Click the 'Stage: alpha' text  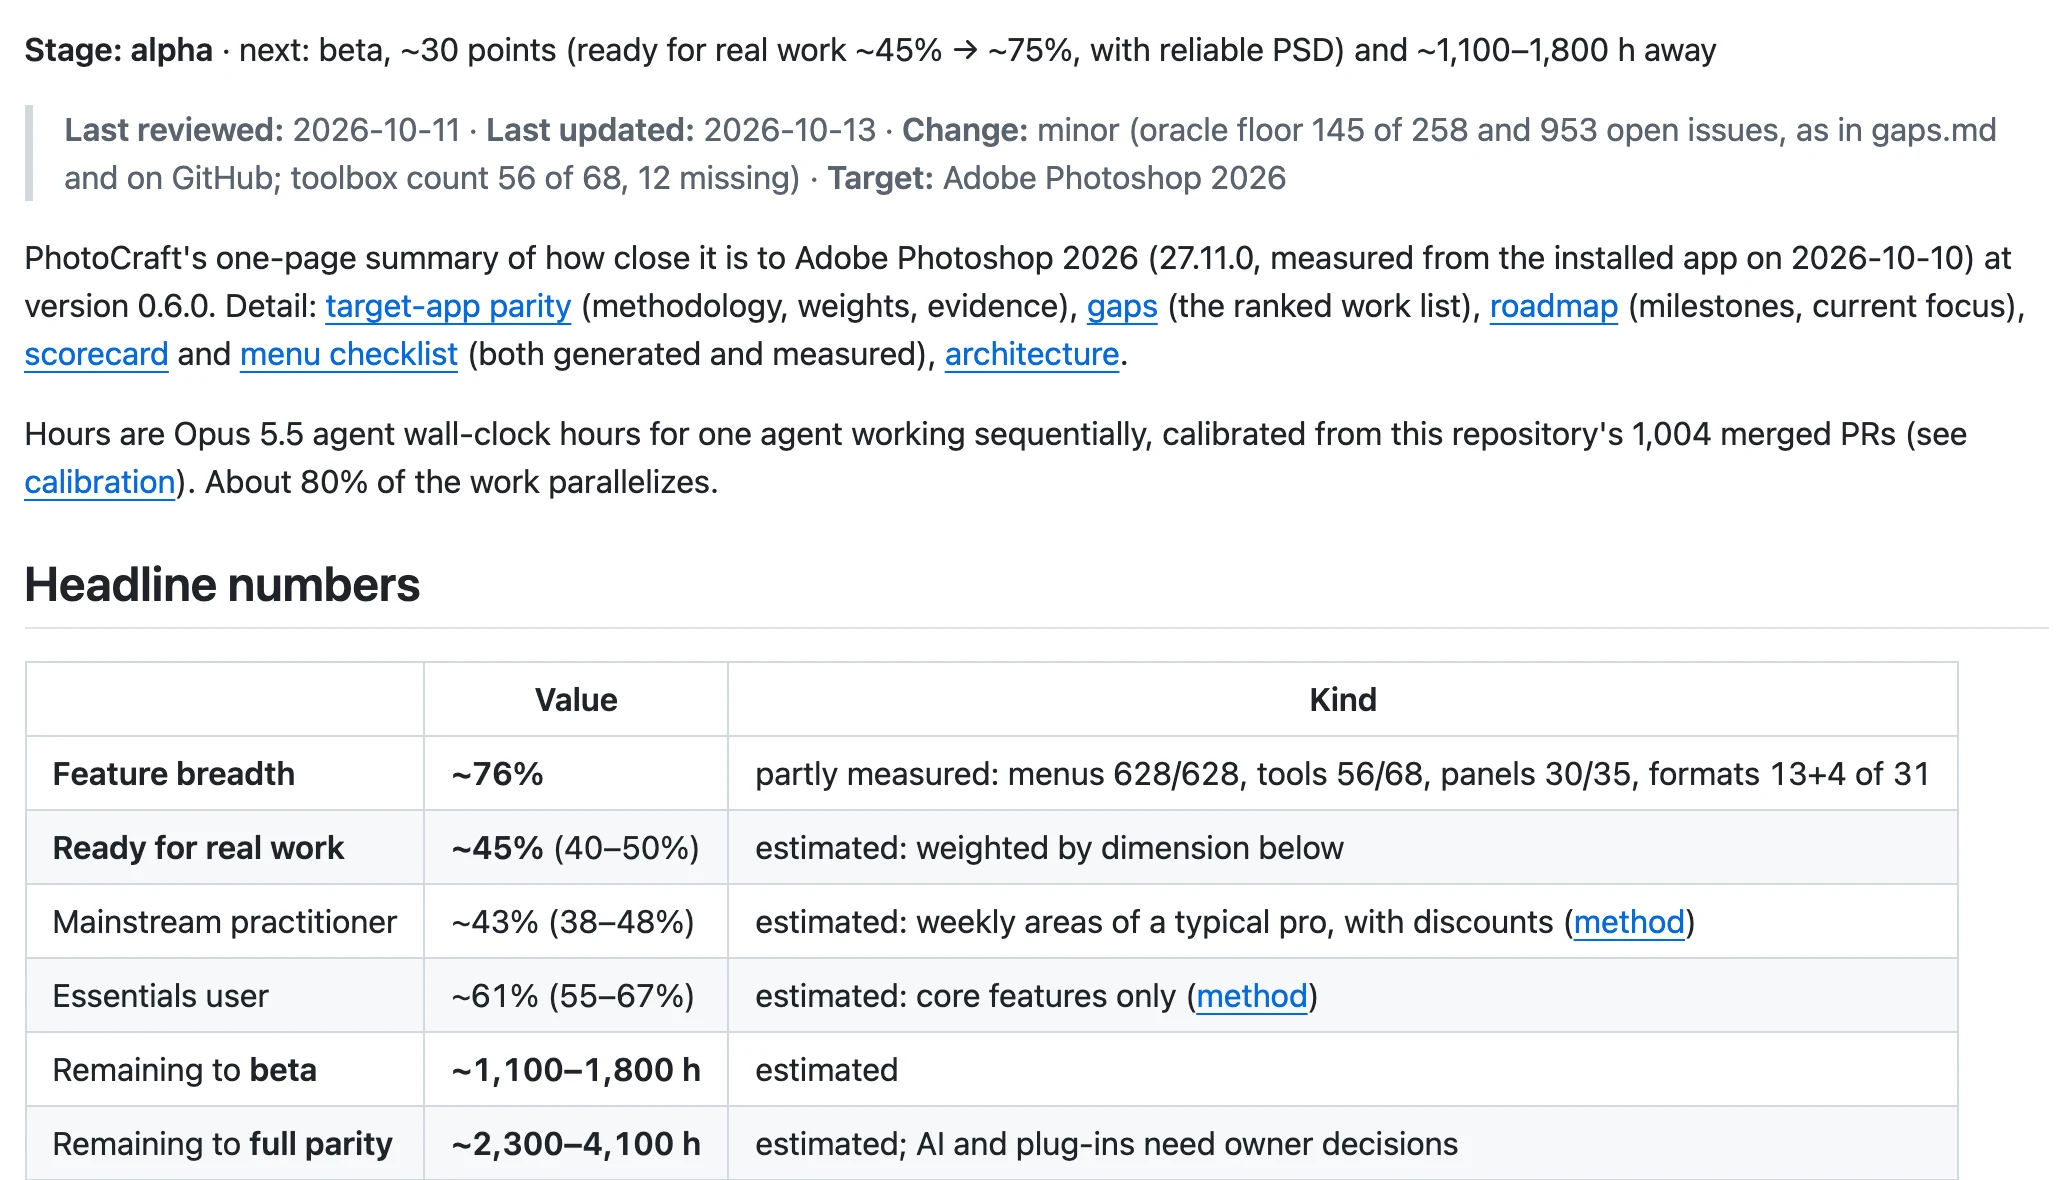click(x=118, y=50)
